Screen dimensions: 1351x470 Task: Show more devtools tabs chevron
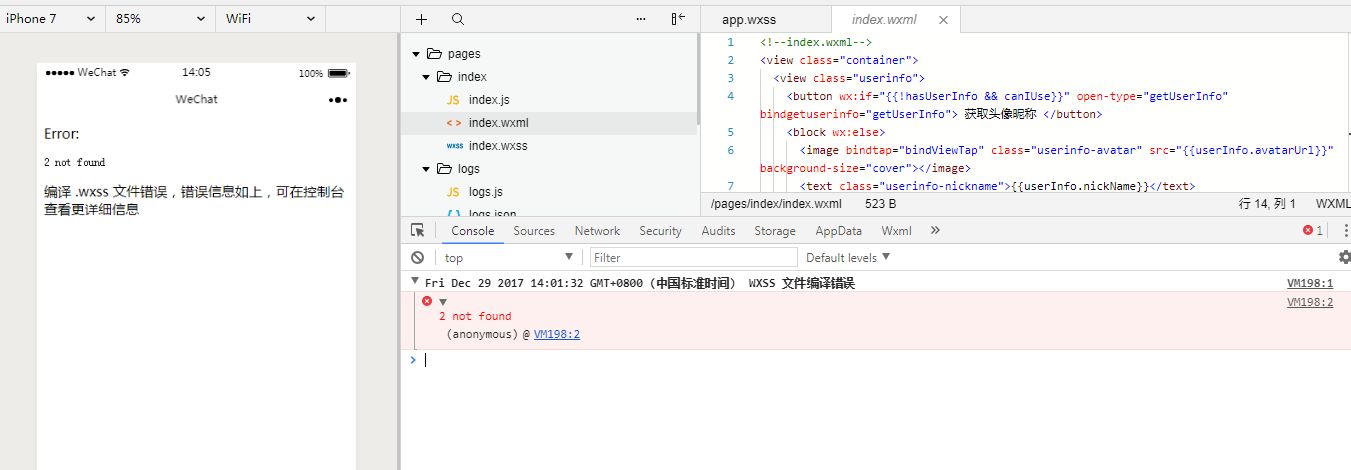coord(935,230)
